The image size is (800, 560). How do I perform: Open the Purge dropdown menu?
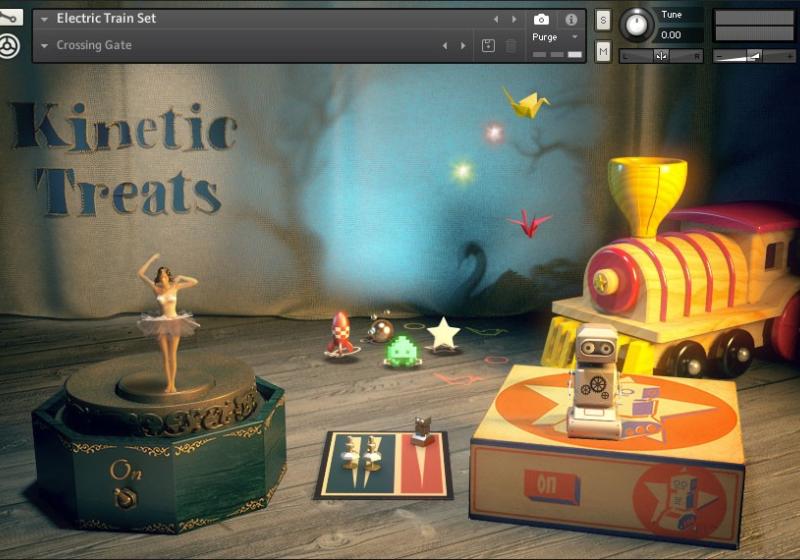(556, 37)
